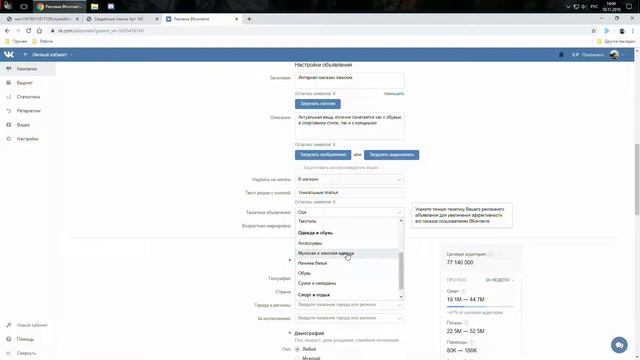
Task: Open the Работа bookmarks folder
Action: (x=43, y=41)
